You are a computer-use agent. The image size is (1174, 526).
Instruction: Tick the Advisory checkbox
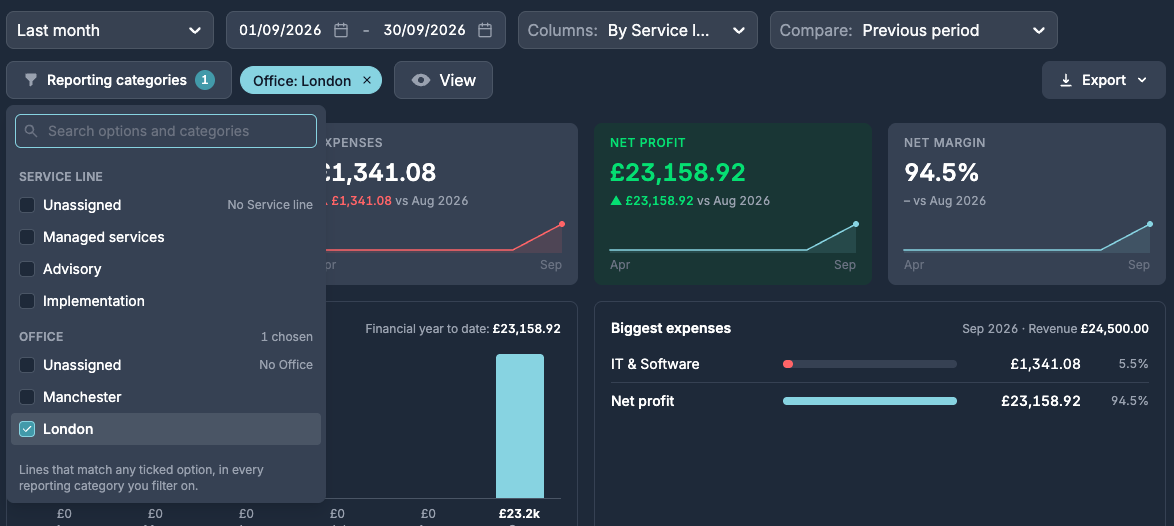coord(27,269)
